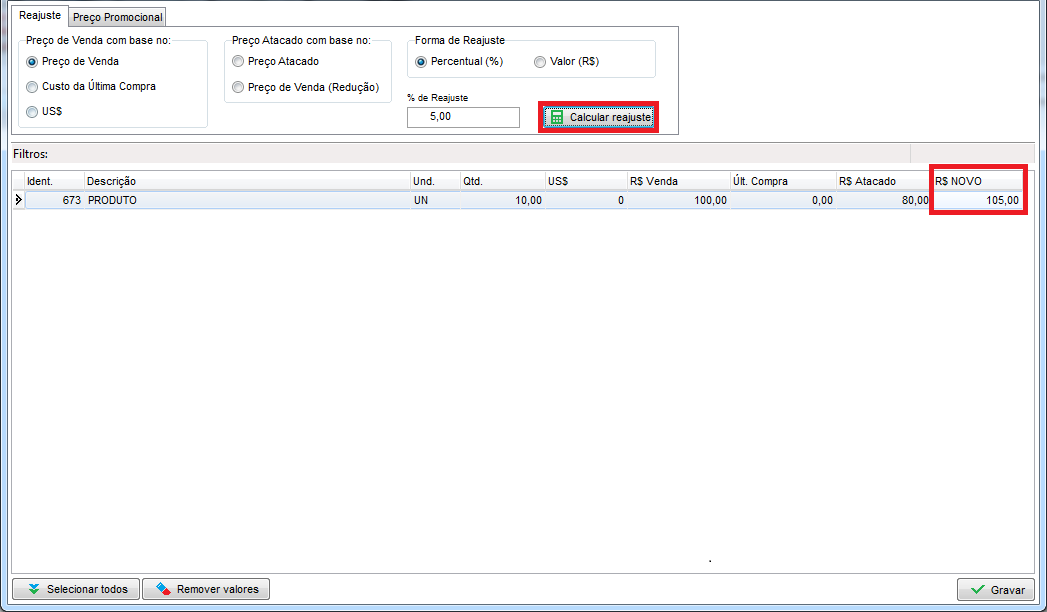Click the green arrows Selecionar todos icon
This screenshot has height=612, width=1047.
point(34,589)
